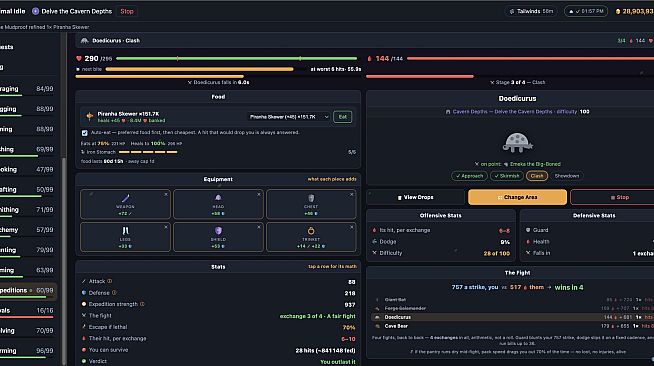Remove the Weapon item with its X

coord(166,194)
